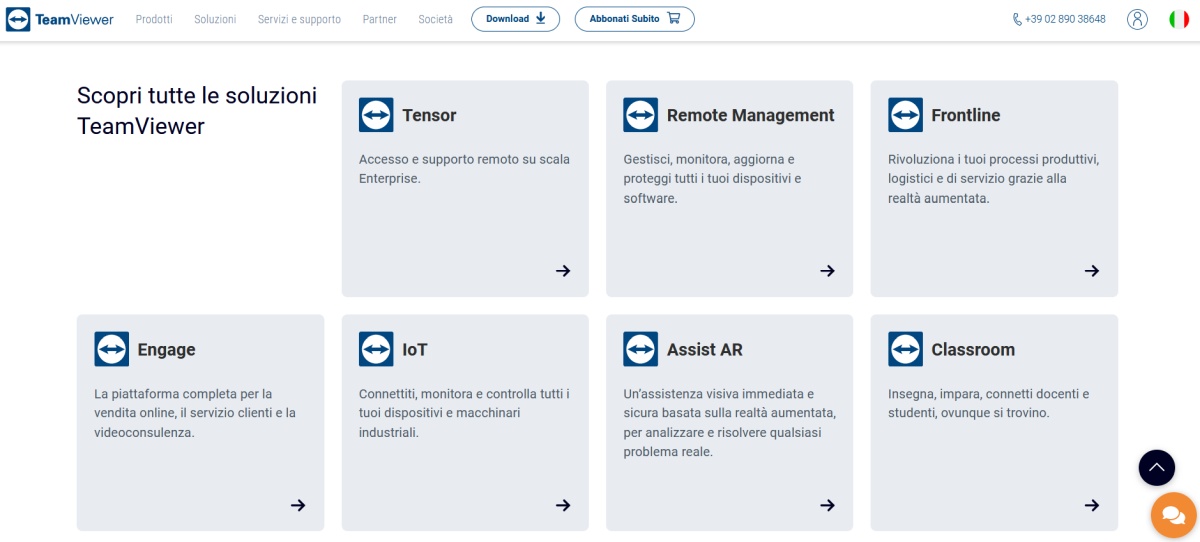Open the Soluzioni menu
This screenshot has height=542, width=1200.
[215, 19]
